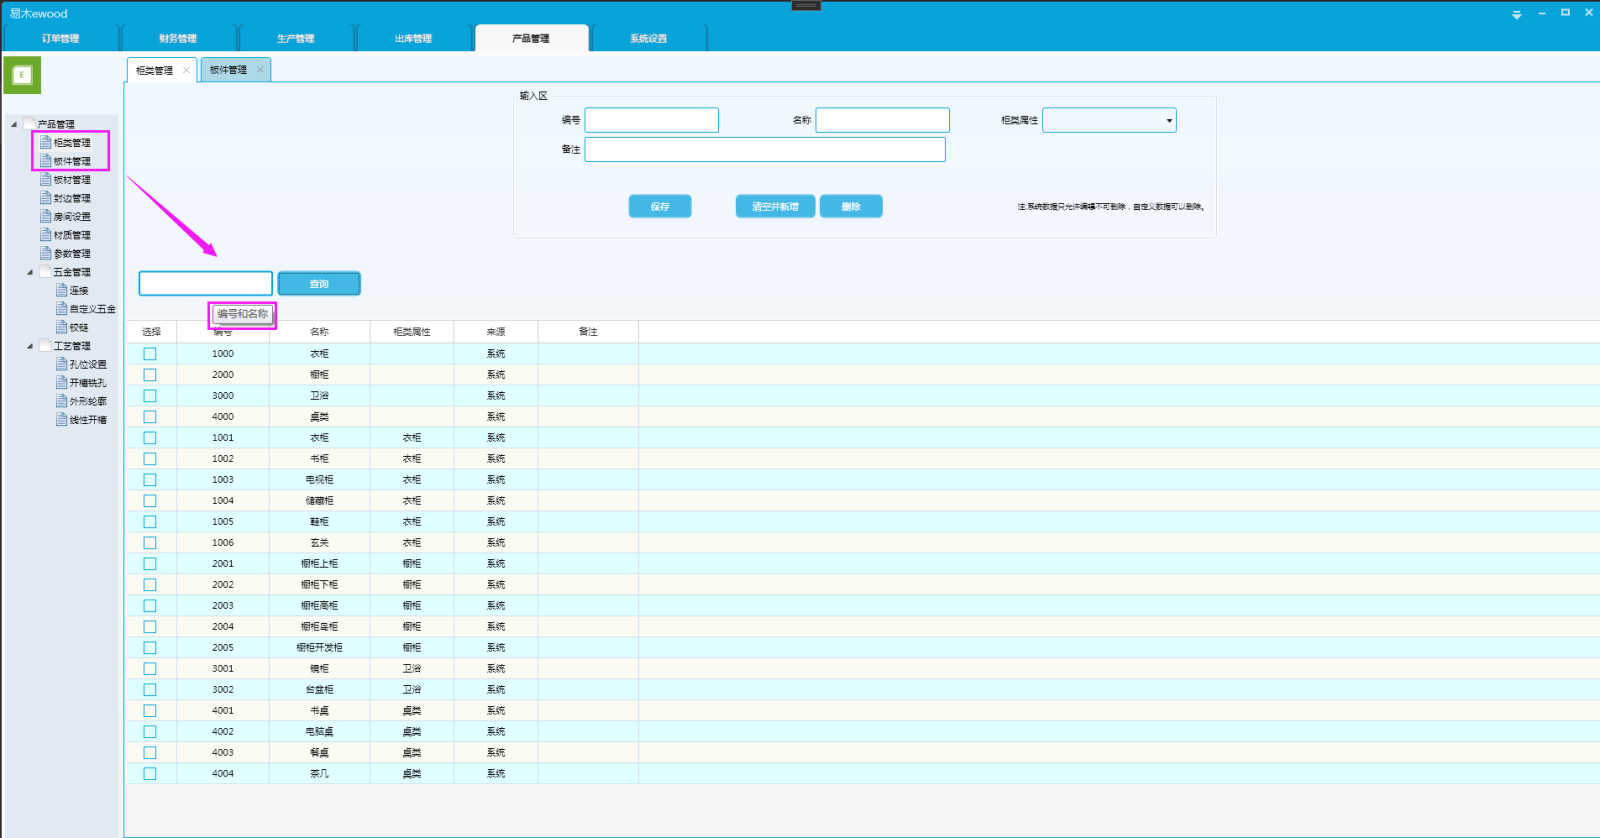
Task: Open 铰链 page icon in tree
Action: 61,327
